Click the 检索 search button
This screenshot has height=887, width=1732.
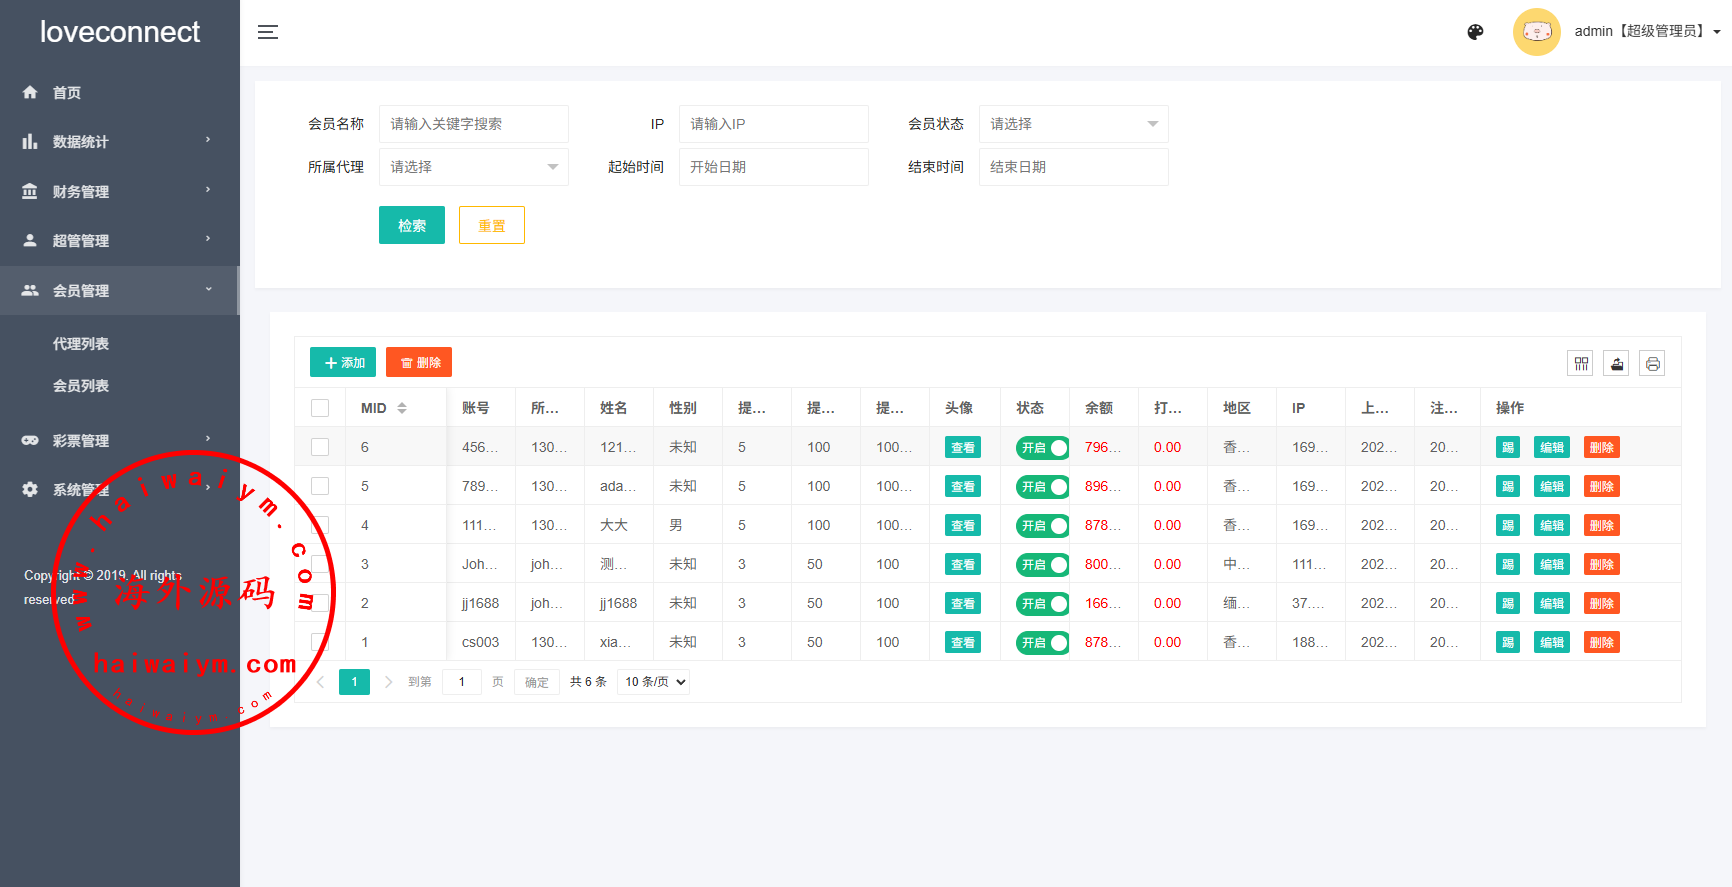pos(412,226)
